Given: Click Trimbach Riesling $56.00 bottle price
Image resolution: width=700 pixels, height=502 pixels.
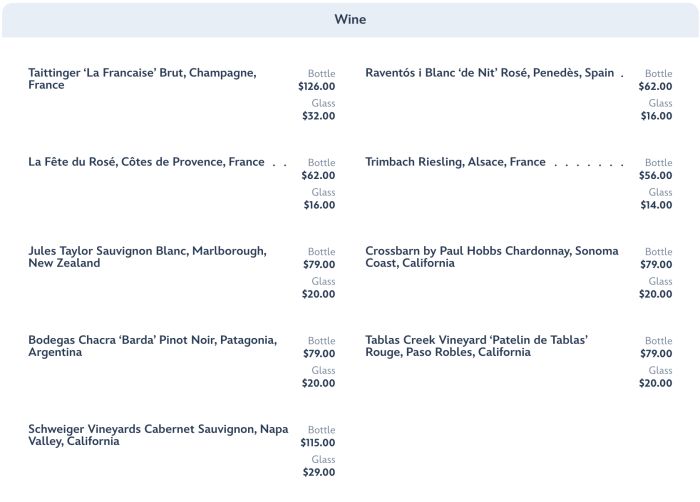Looking at the screenshot, I should pyautogui.click(x=656, y=176).
